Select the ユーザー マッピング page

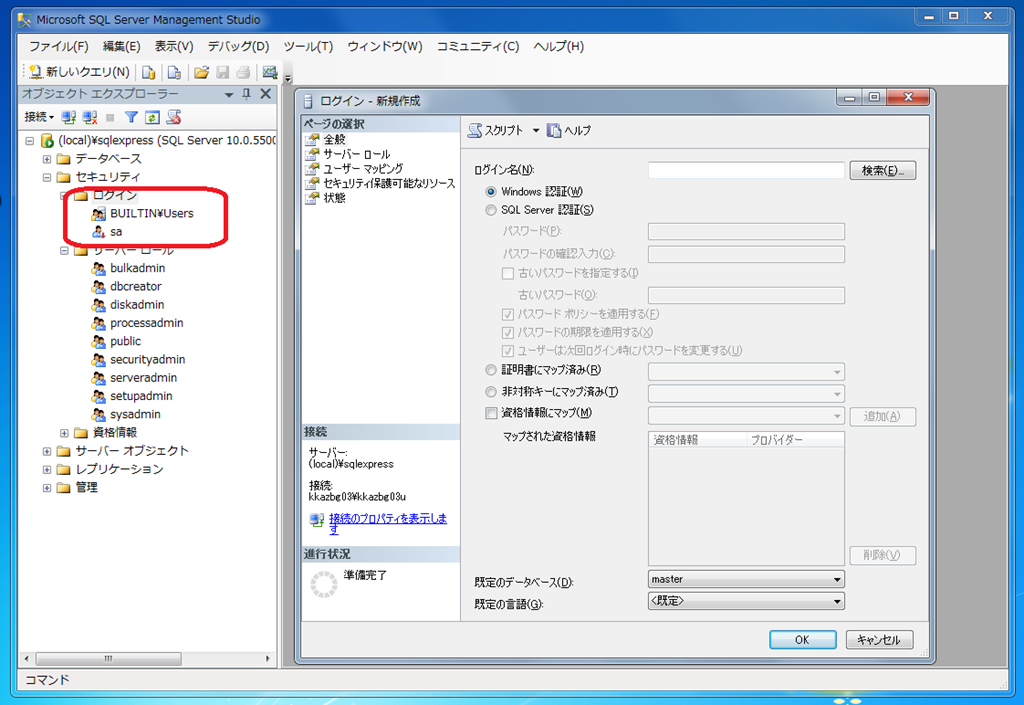363,168
